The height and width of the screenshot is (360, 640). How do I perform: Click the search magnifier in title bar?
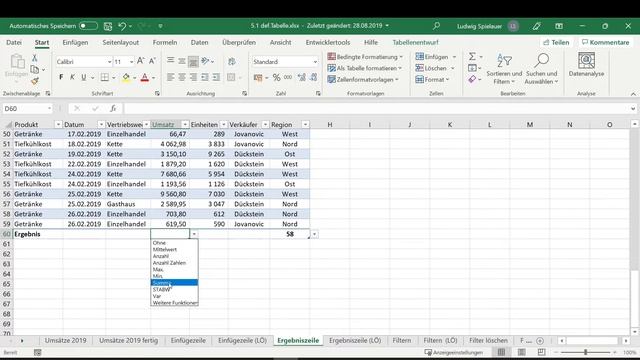436,26
